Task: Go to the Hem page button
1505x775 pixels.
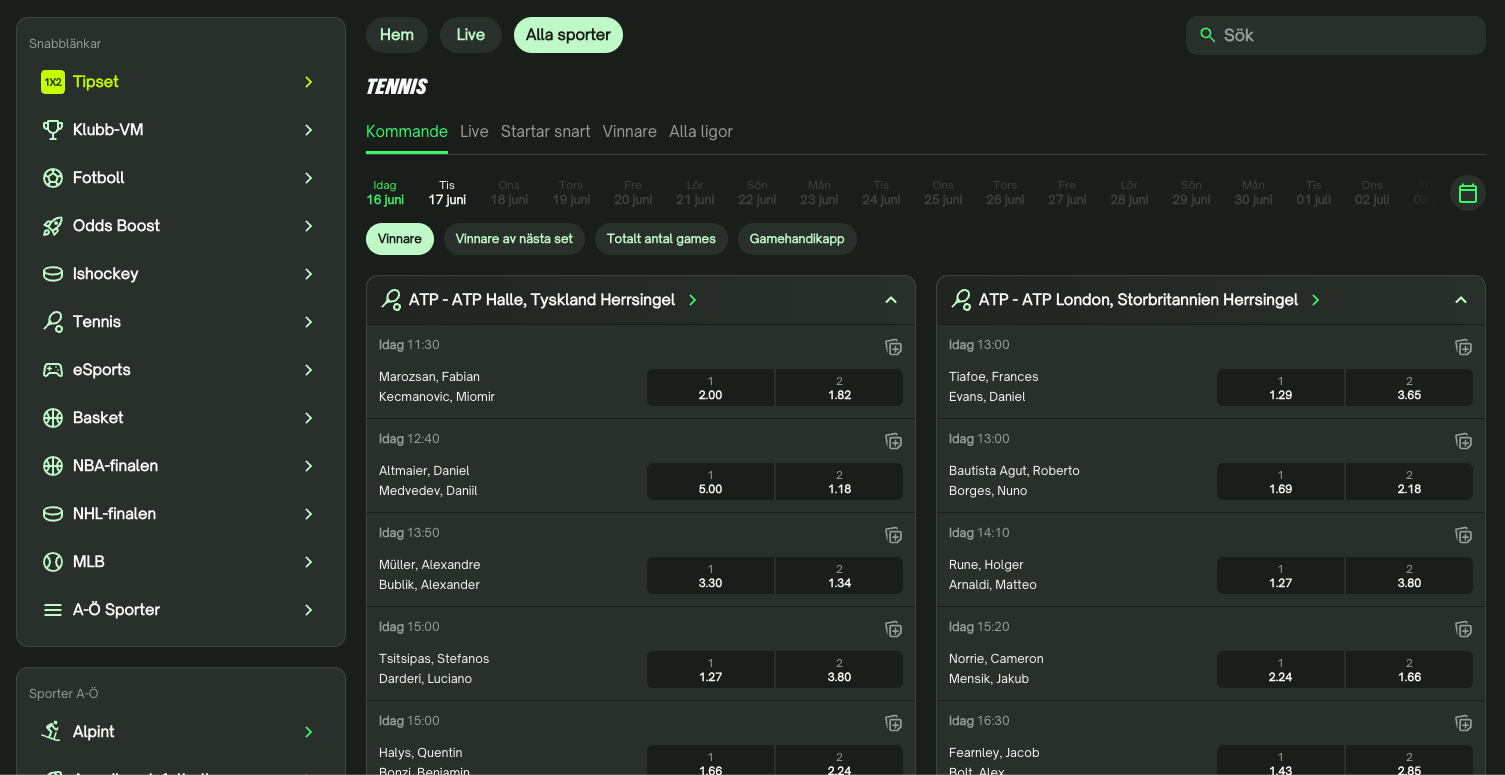Action: tap(396, 35)
